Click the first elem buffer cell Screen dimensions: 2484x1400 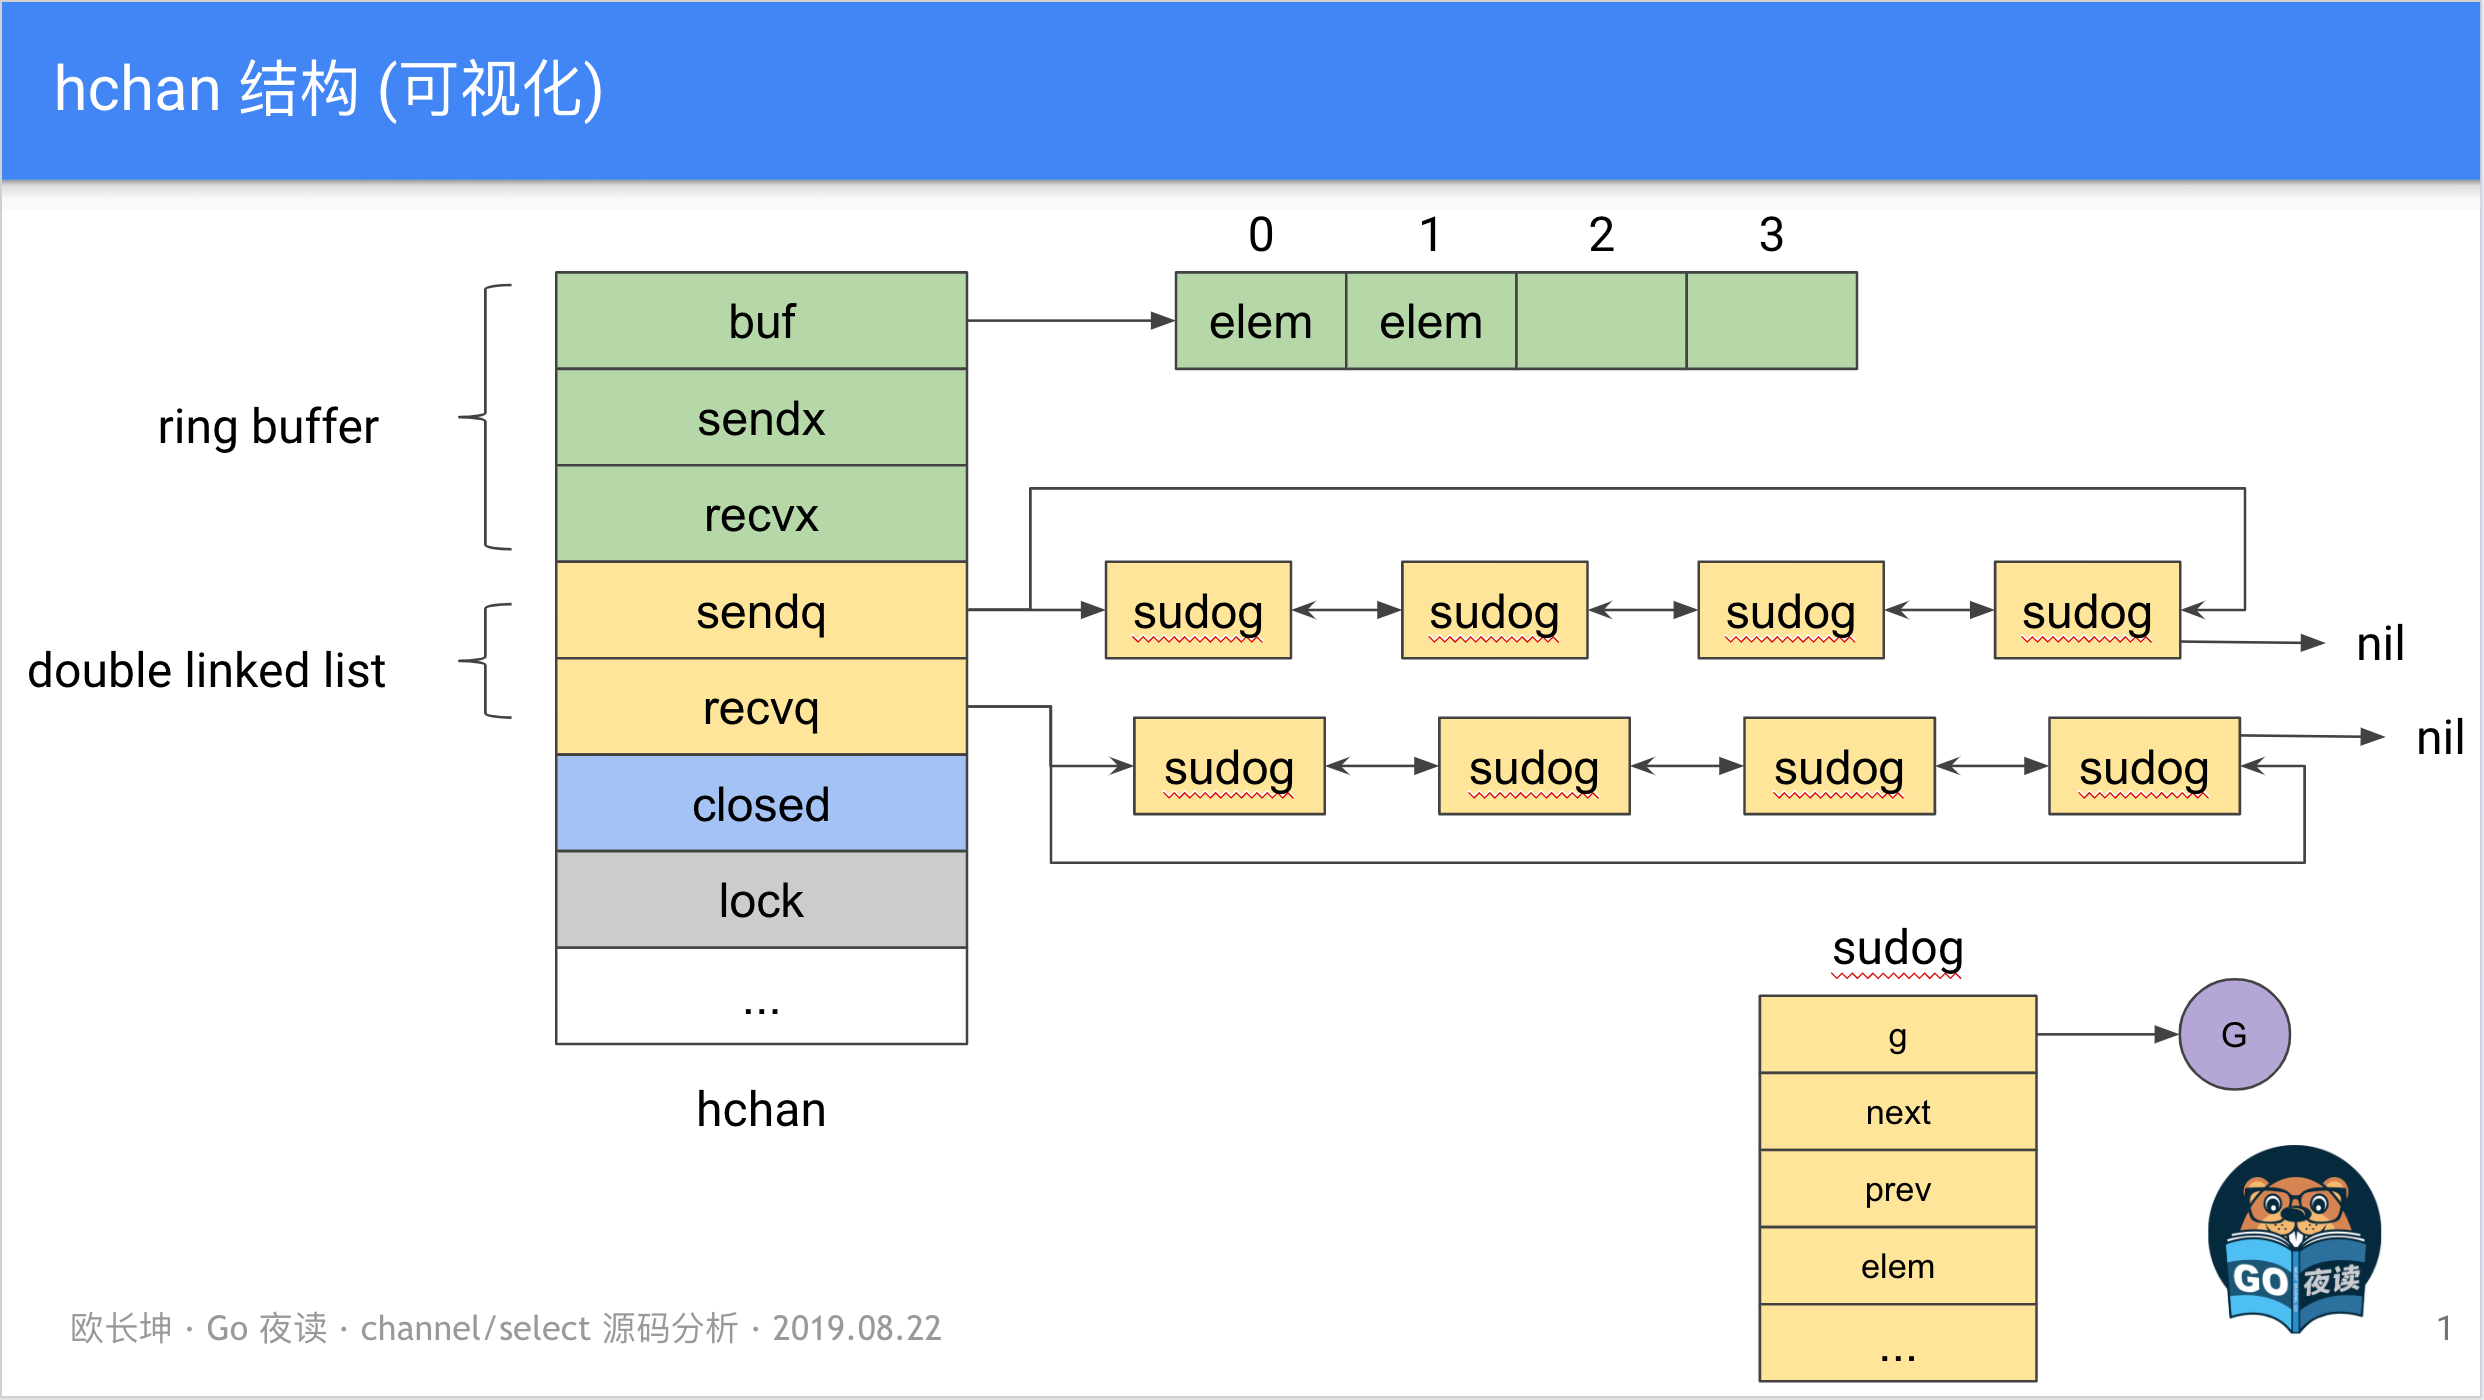point(1260,321)
